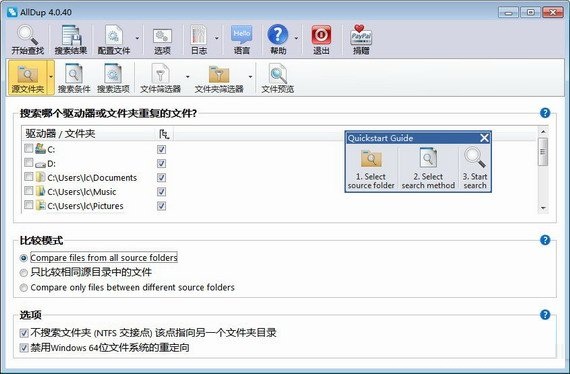
Task: Click the 开始查找 start search icon
Action: 27,40
